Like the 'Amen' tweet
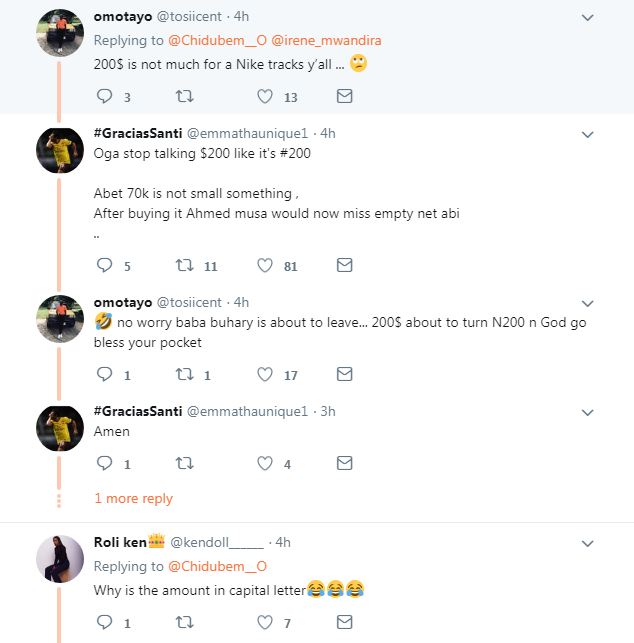Image resolution: width=634 pixels, height=643 pixels. pos(265,464)
